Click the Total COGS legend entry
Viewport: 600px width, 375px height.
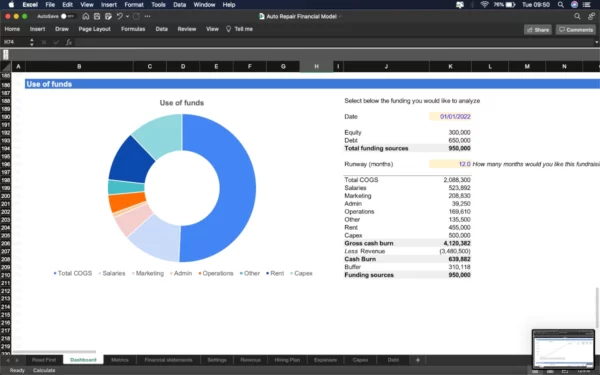pyautogui.click(x=73, y=273)
